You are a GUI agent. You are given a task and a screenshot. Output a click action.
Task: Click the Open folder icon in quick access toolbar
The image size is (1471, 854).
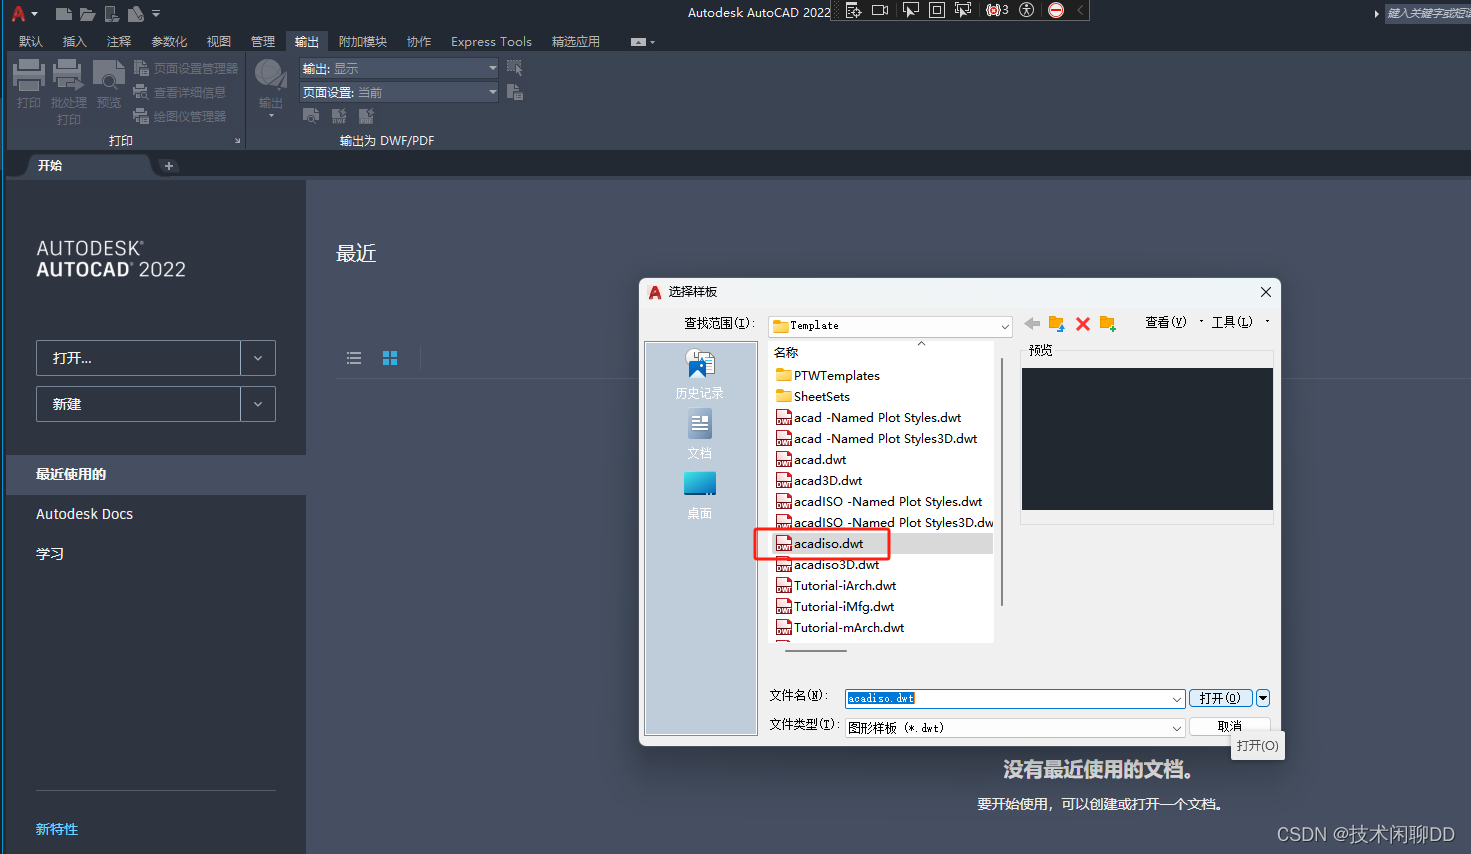pos(88,14)
